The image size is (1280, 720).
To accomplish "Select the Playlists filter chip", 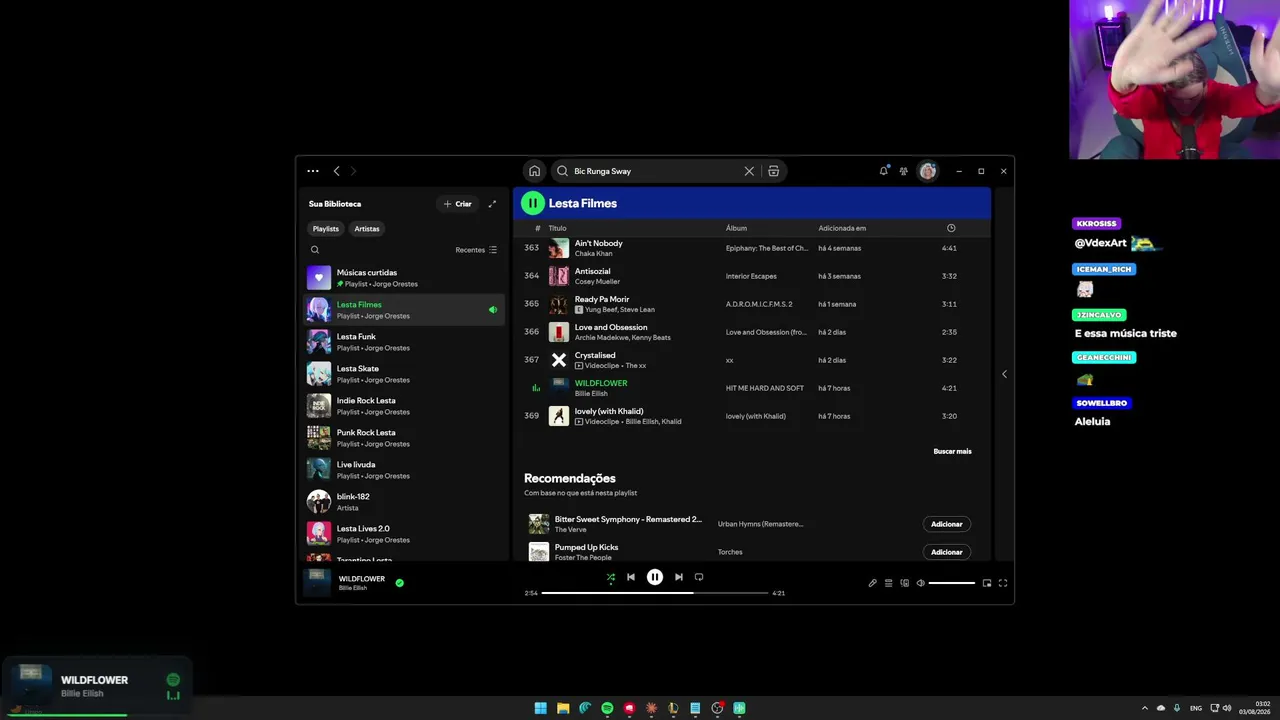I will click(326, 229).
